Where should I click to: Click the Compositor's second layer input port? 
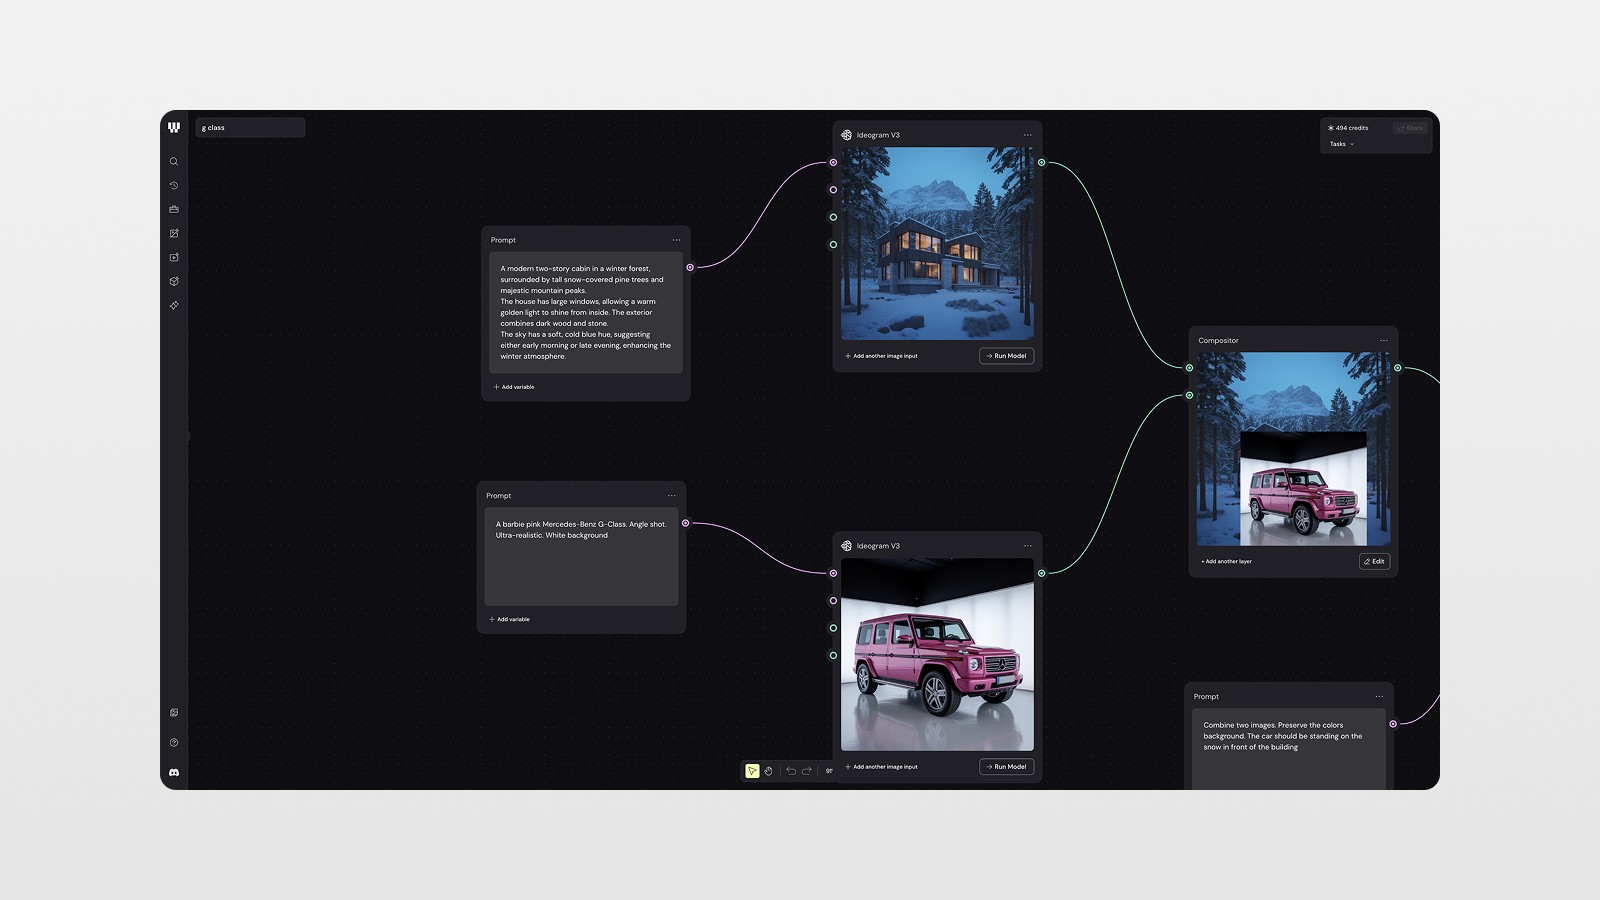click(x=1189, y=395)
